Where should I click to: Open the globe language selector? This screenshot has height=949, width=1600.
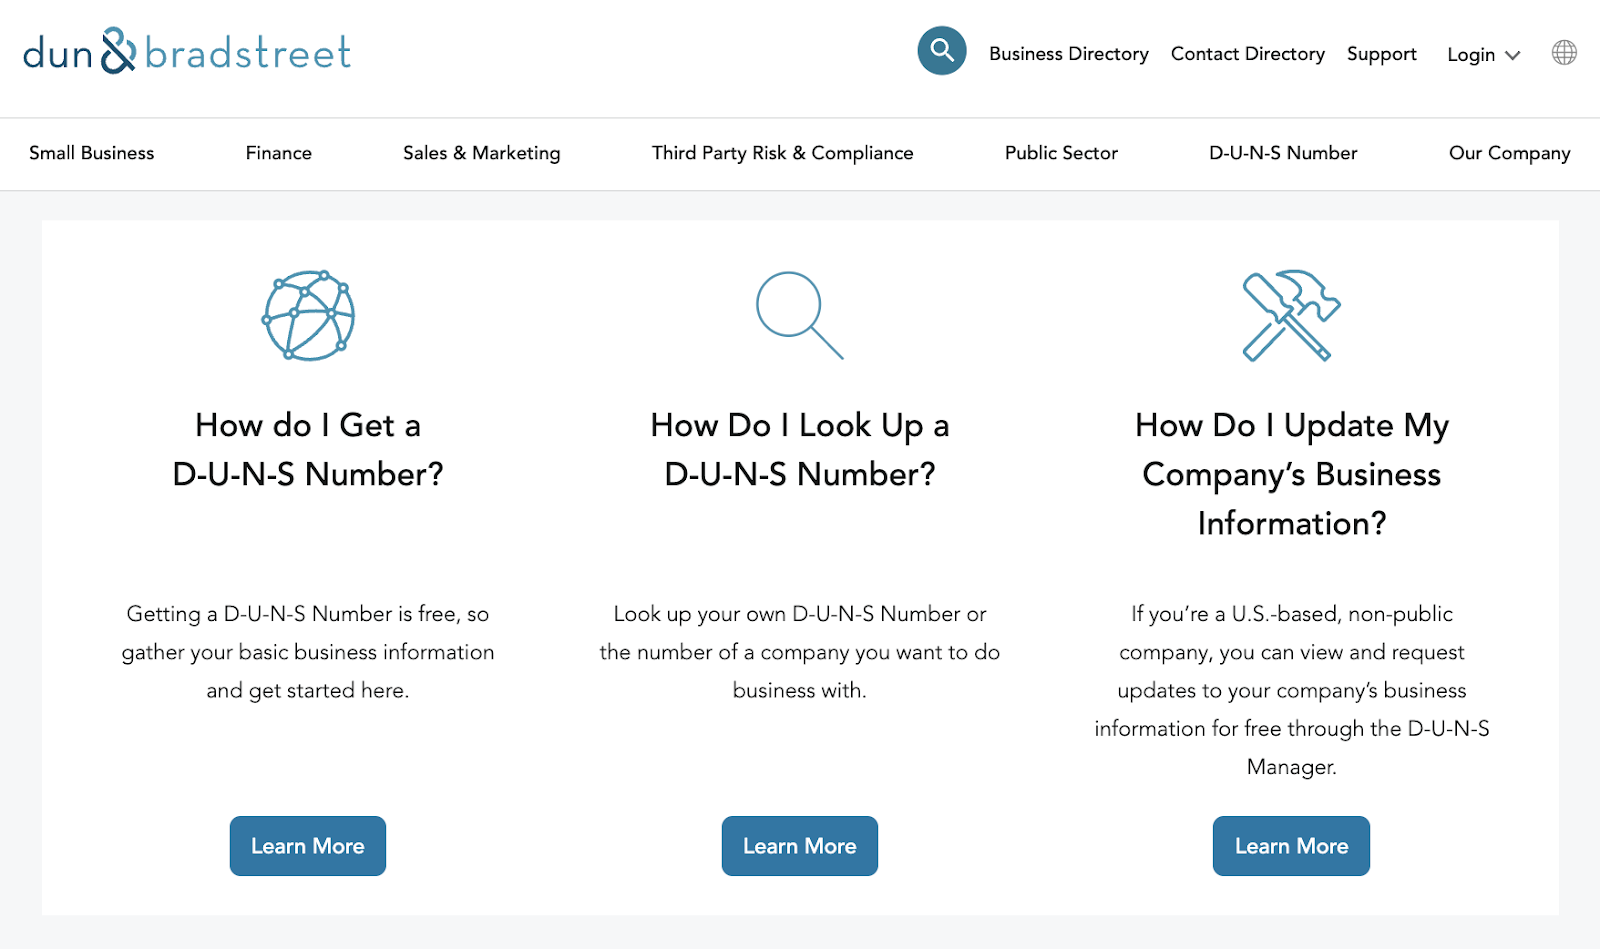click(1564, 53)
